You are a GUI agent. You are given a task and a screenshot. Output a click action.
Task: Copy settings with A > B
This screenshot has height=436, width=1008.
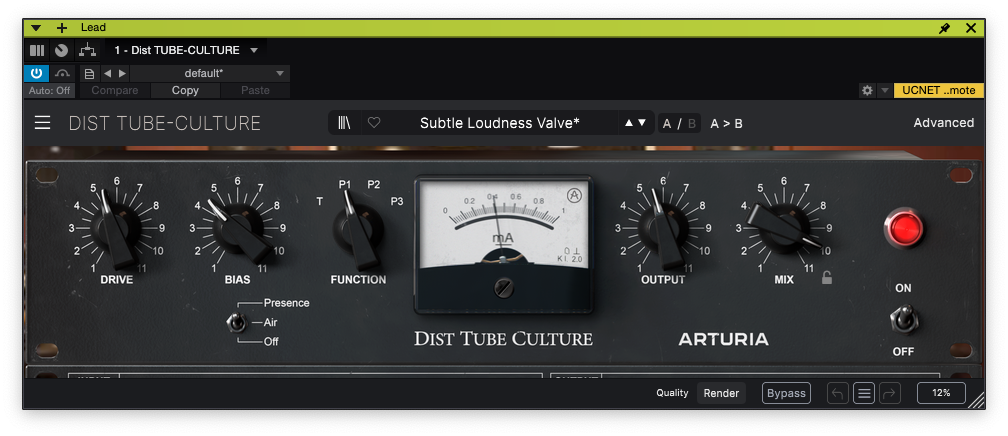726,123
